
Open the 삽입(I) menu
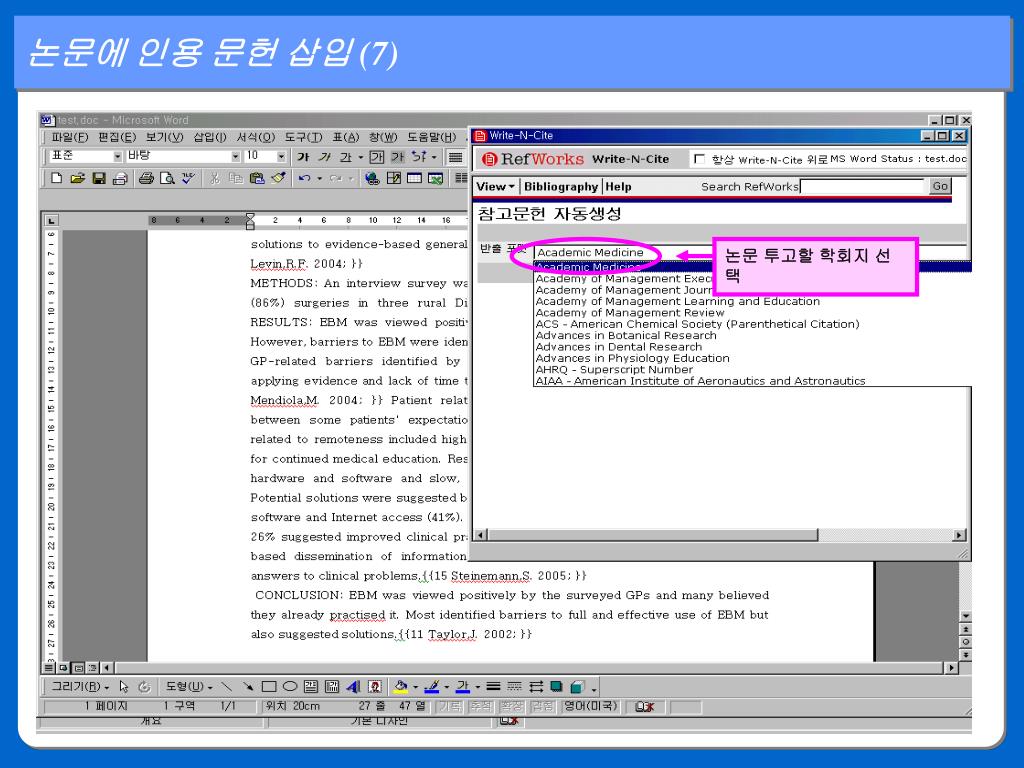210,137
